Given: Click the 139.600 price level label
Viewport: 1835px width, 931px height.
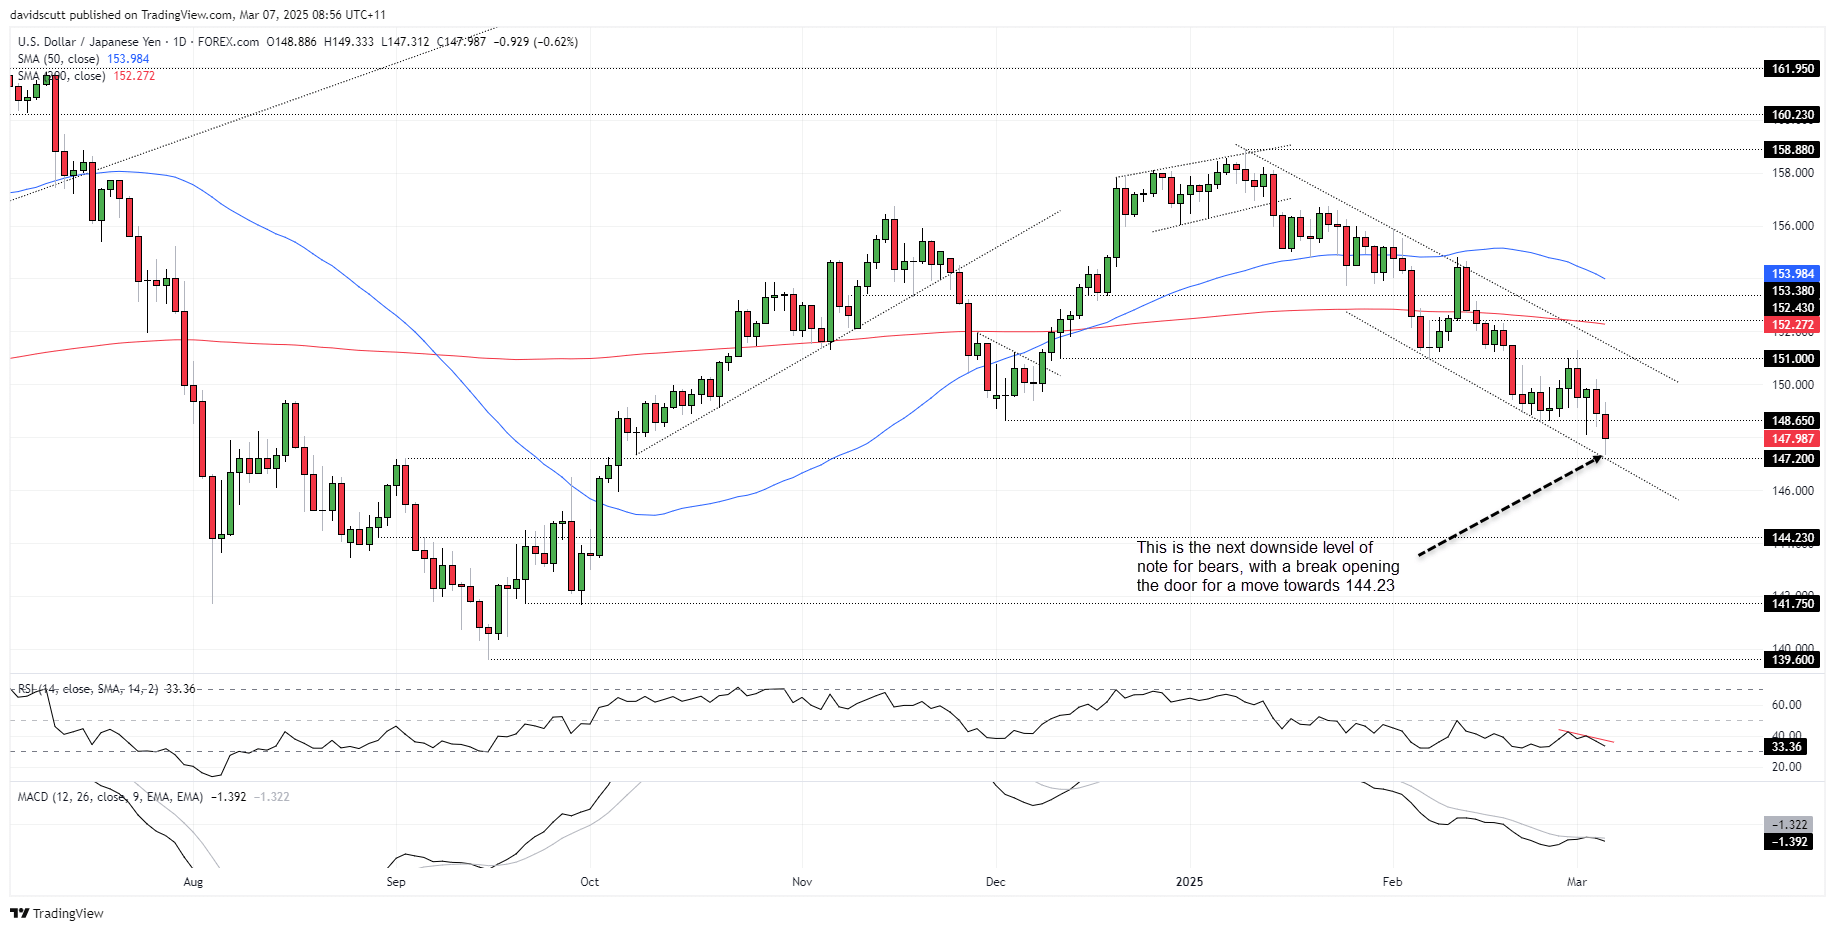Looking at the screenshot, I should coord(1792,660).
